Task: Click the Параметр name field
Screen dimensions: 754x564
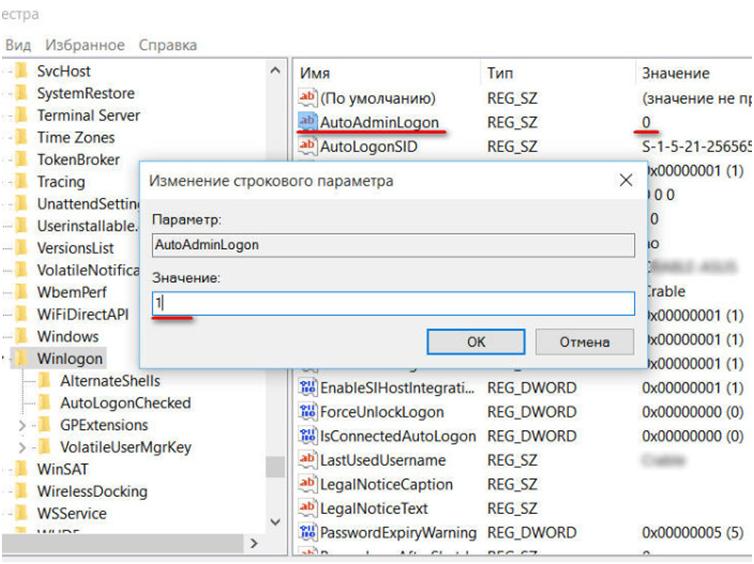Action: coord(393,245)
